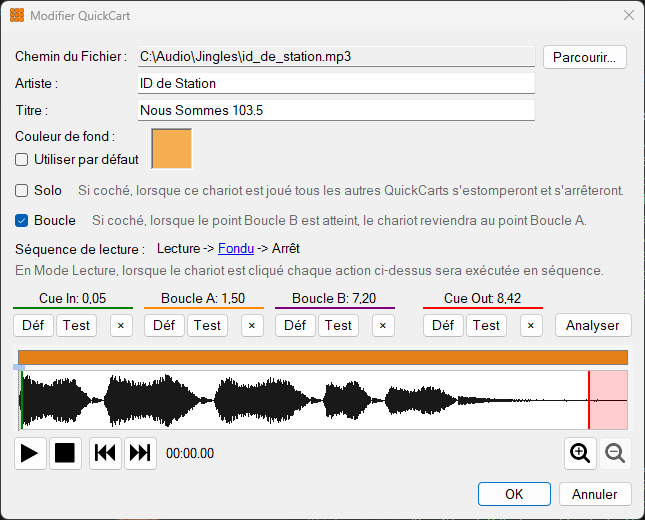Test the Boucle A point
Image resolution: width=645 pixels, height=520 pixels.
[207, 325]
